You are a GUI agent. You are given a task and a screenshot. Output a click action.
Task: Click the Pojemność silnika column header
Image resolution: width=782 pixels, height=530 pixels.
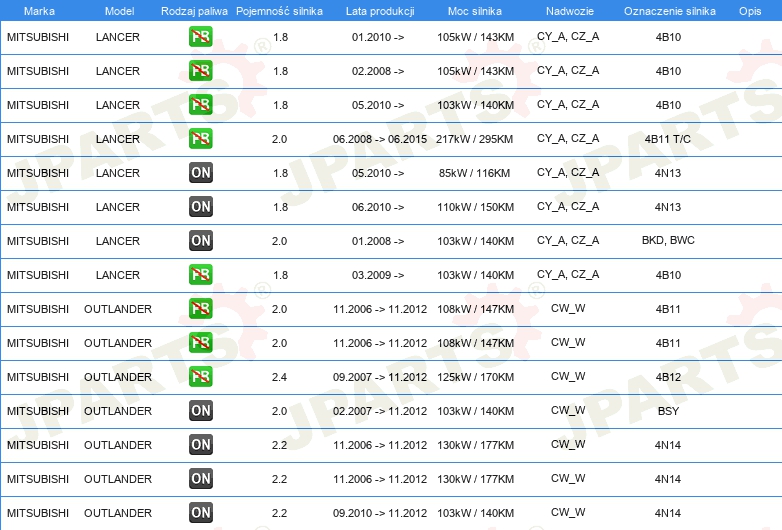click(279, 11)
